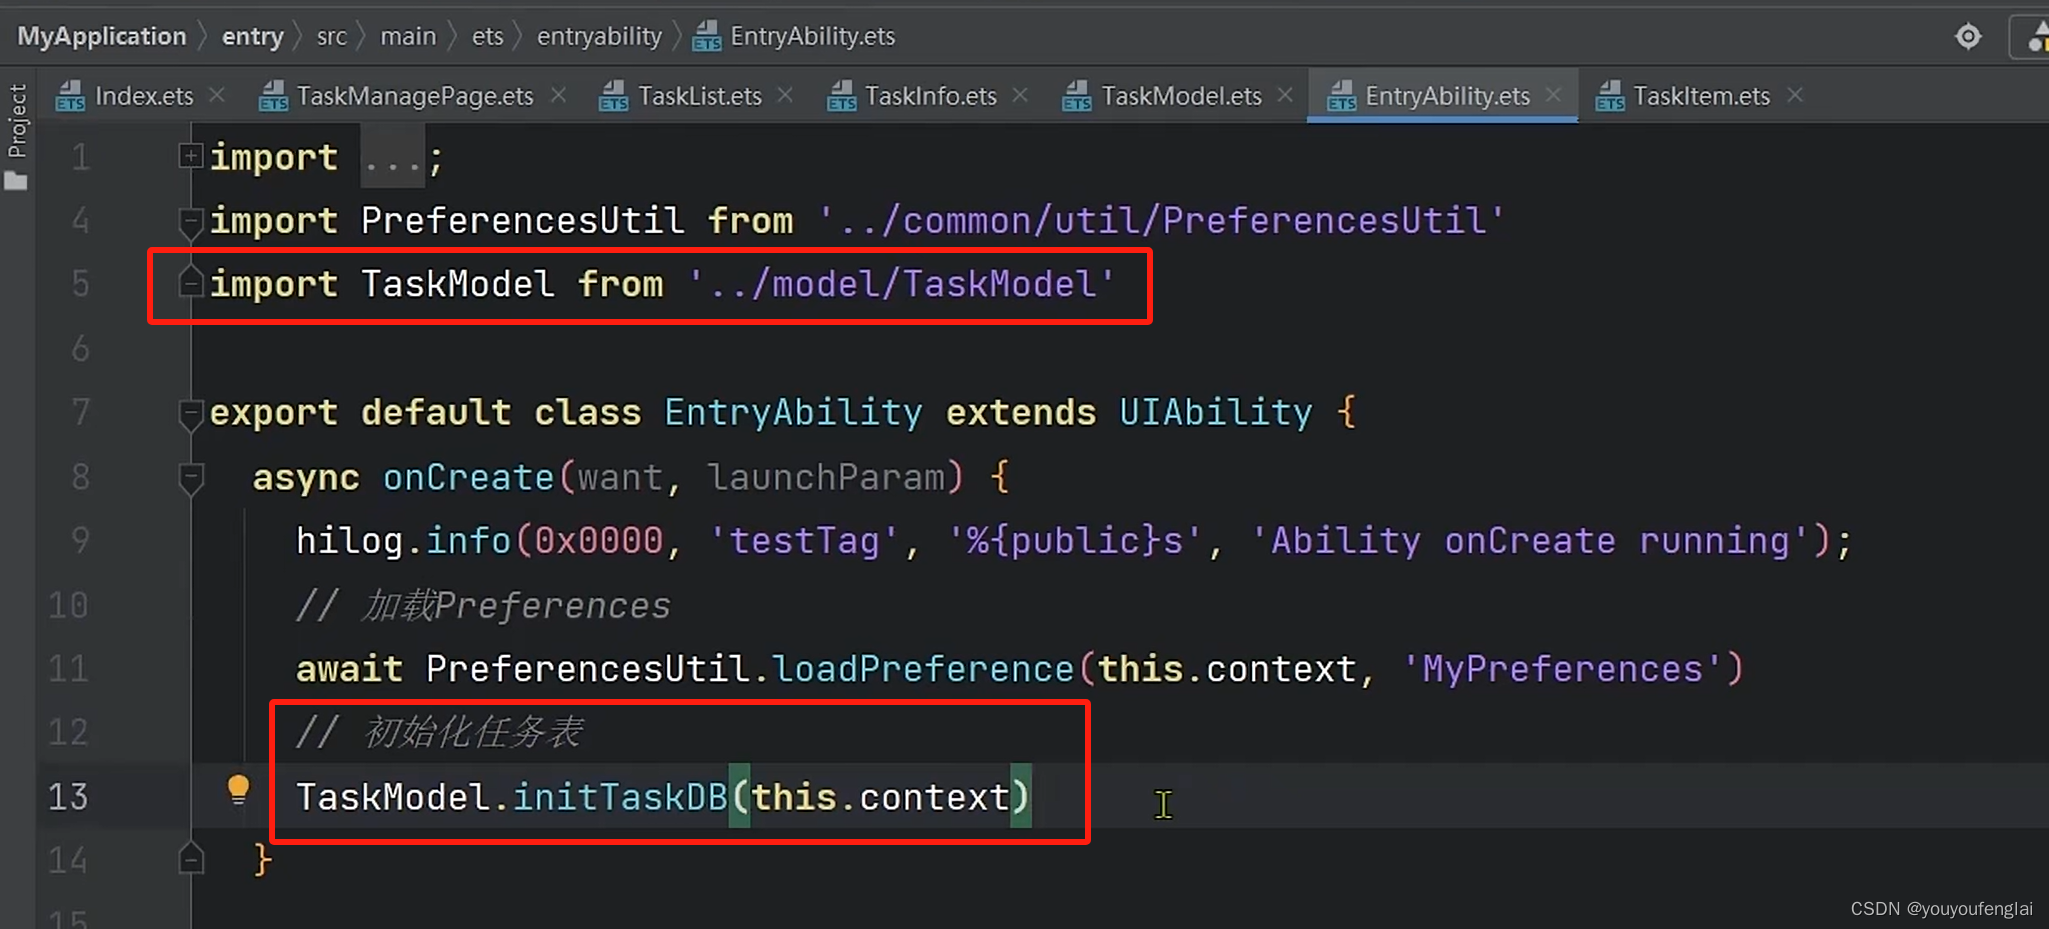Click the '// 初始化任务表' comment
The width and height of the screenshot is (2049, 929).
(439, 733)
